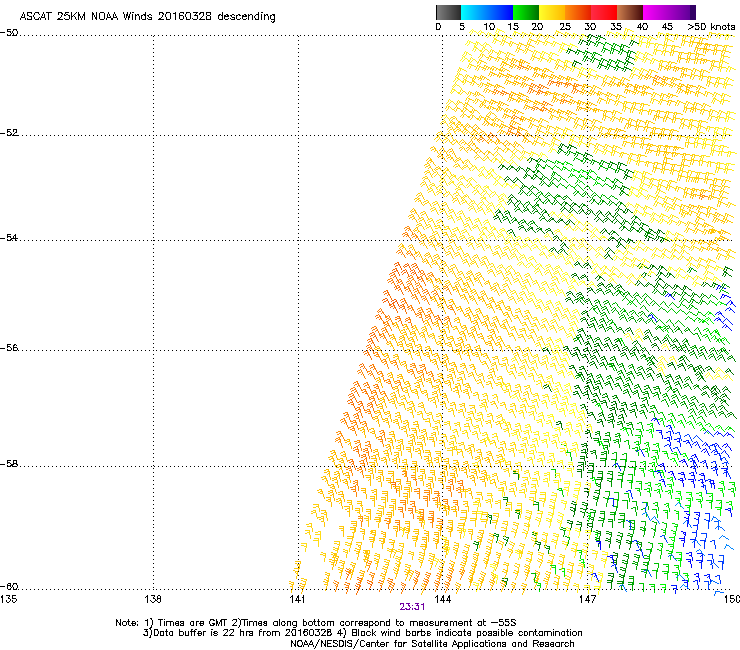The image size is (740, 650).
Task: Click the yellow 20-25 knots legend swatch
Action: (x=552, y=12)
